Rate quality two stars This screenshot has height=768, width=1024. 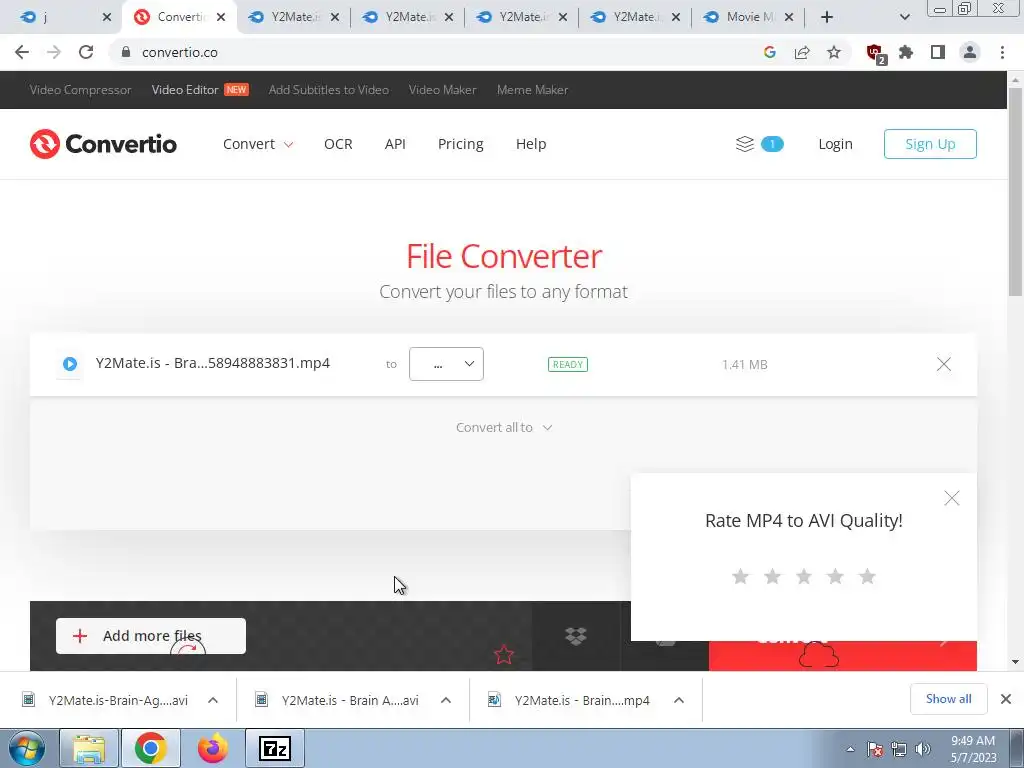[x=772, y=576]
